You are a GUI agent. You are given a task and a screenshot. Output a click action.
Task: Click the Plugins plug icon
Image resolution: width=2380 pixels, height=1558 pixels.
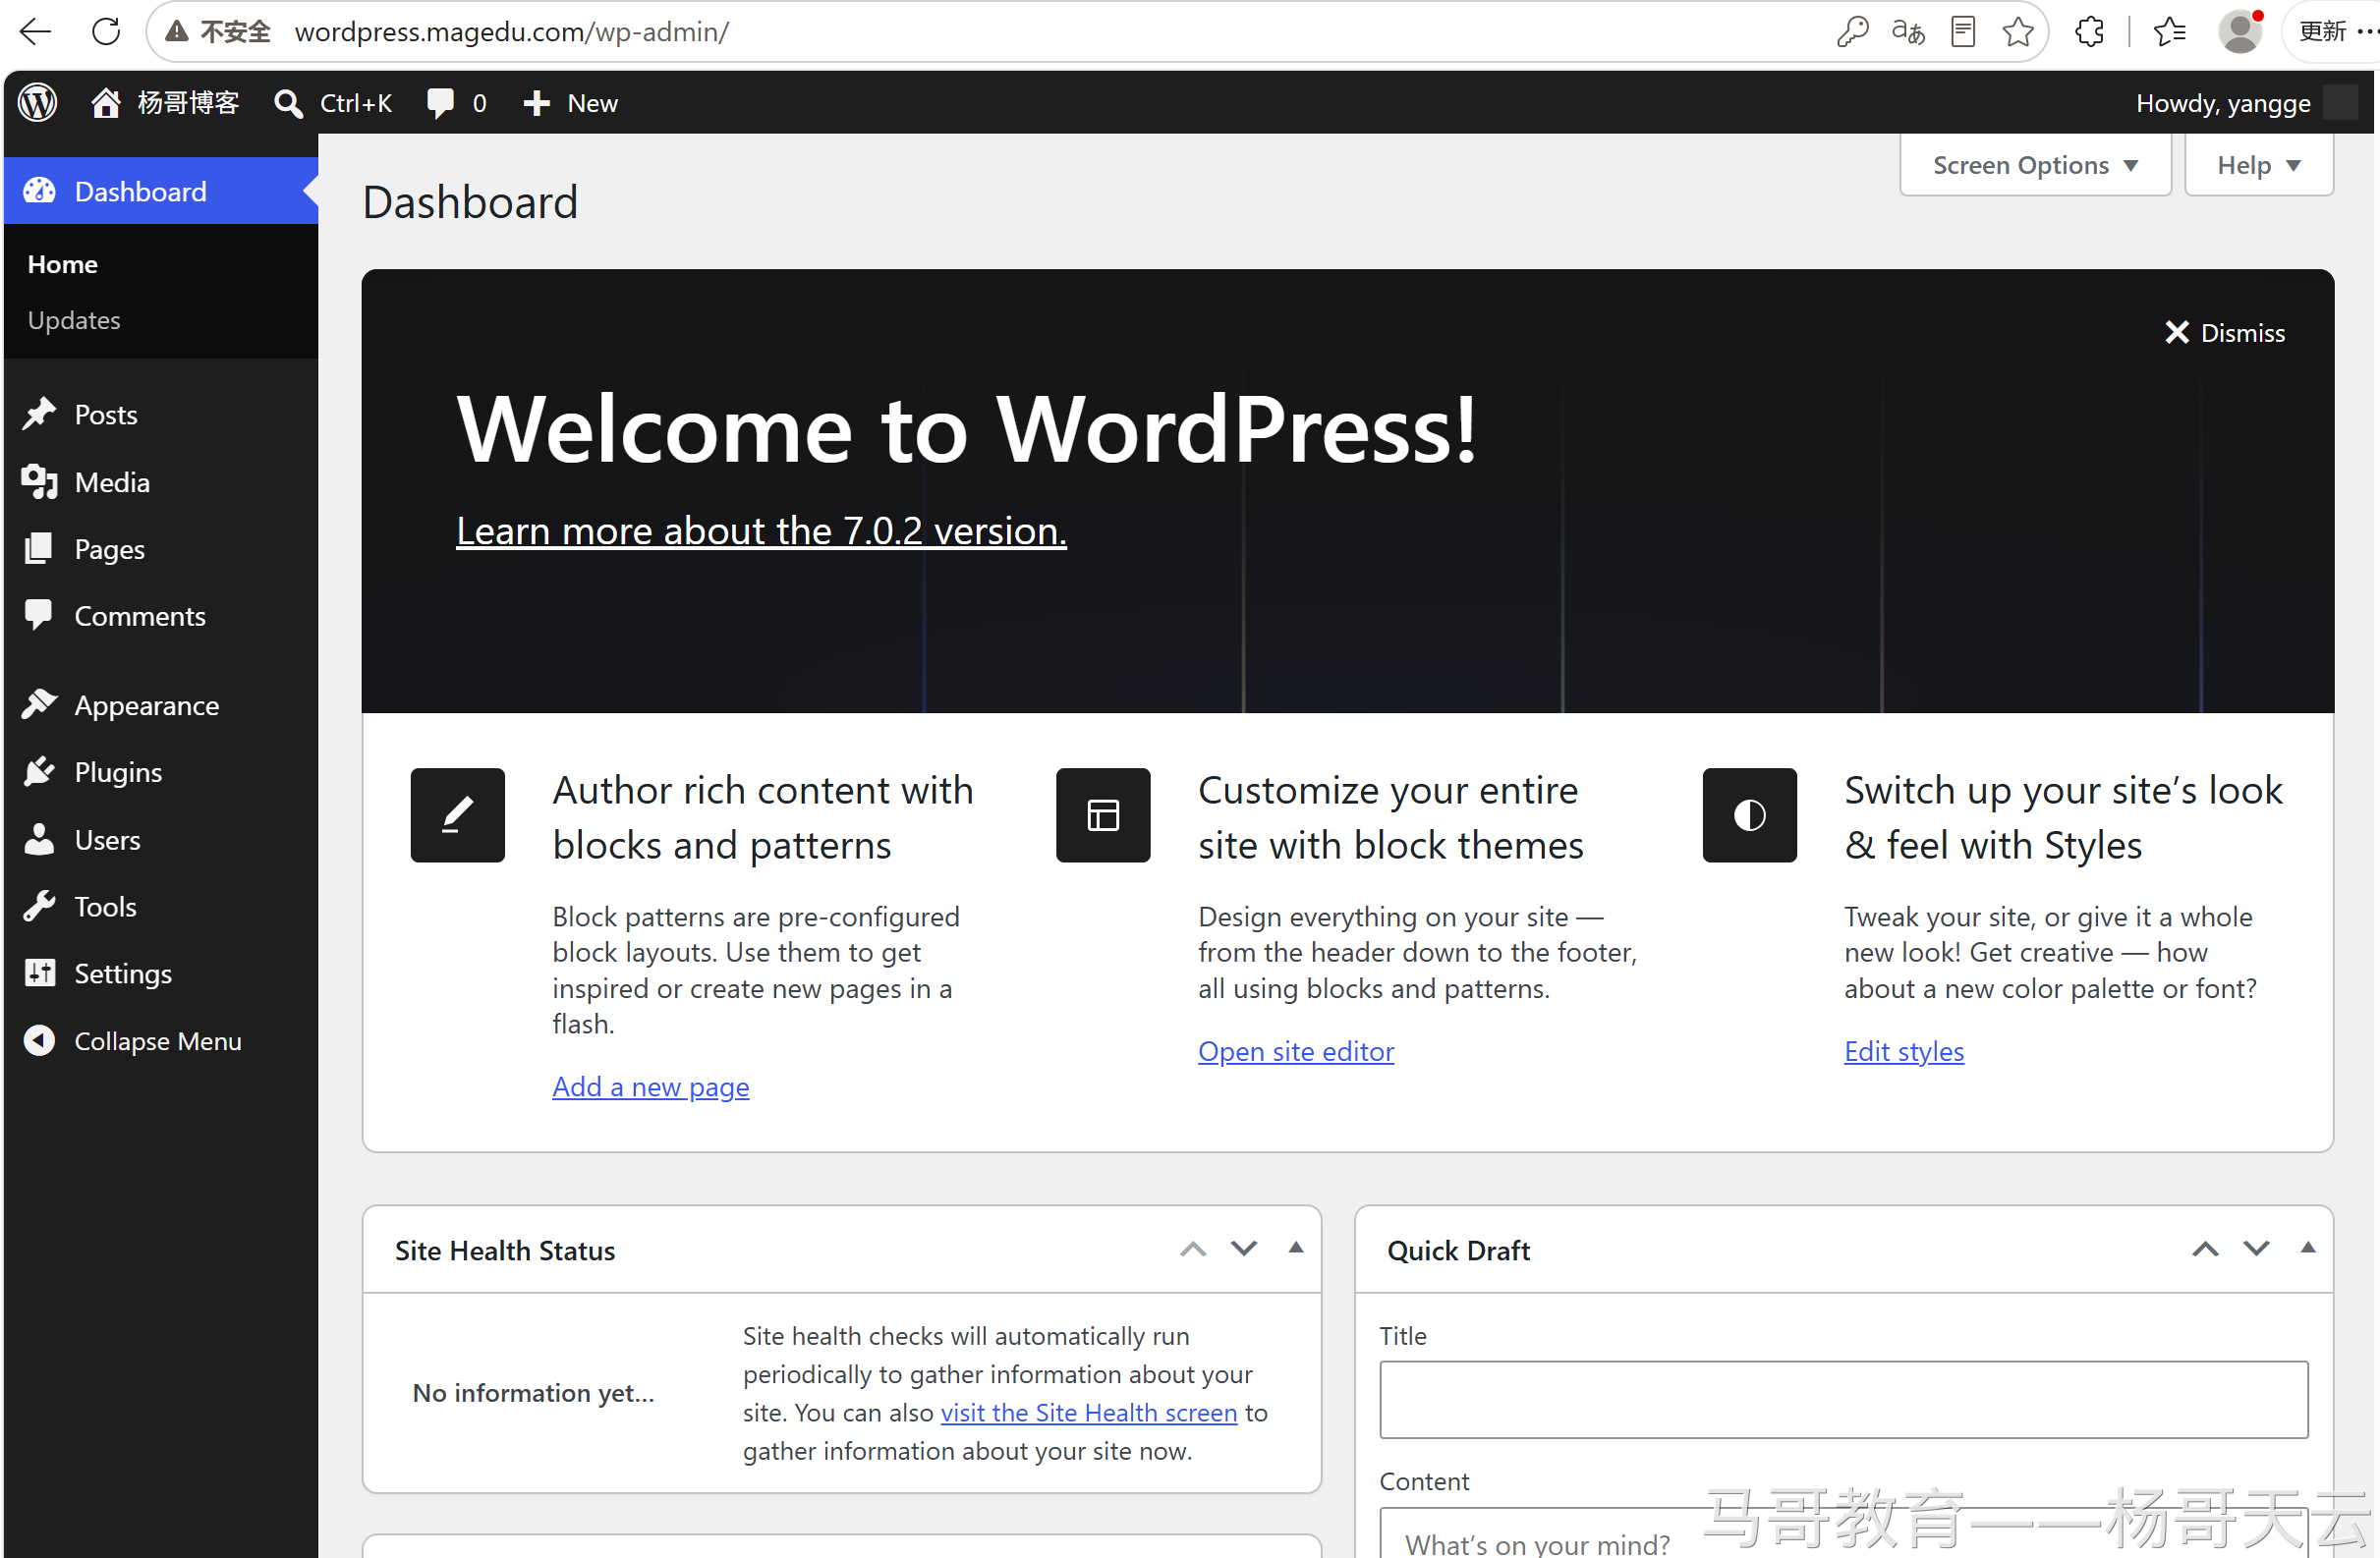click(x=39, y=772)
